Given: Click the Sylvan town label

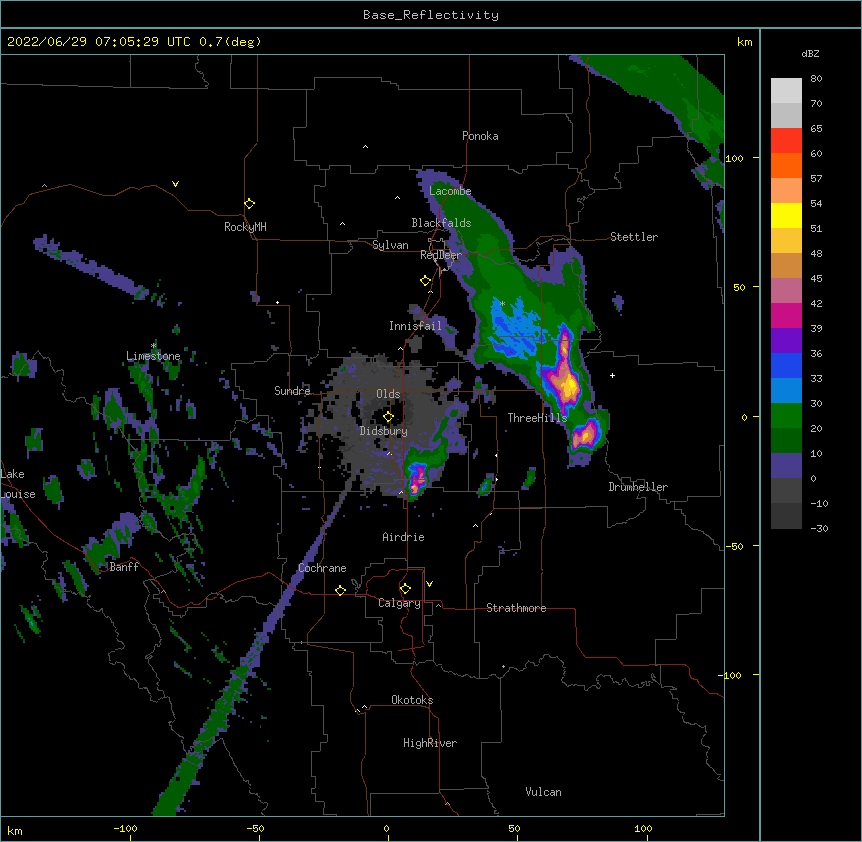Looking at the screenshot, I should click(390, 245).
